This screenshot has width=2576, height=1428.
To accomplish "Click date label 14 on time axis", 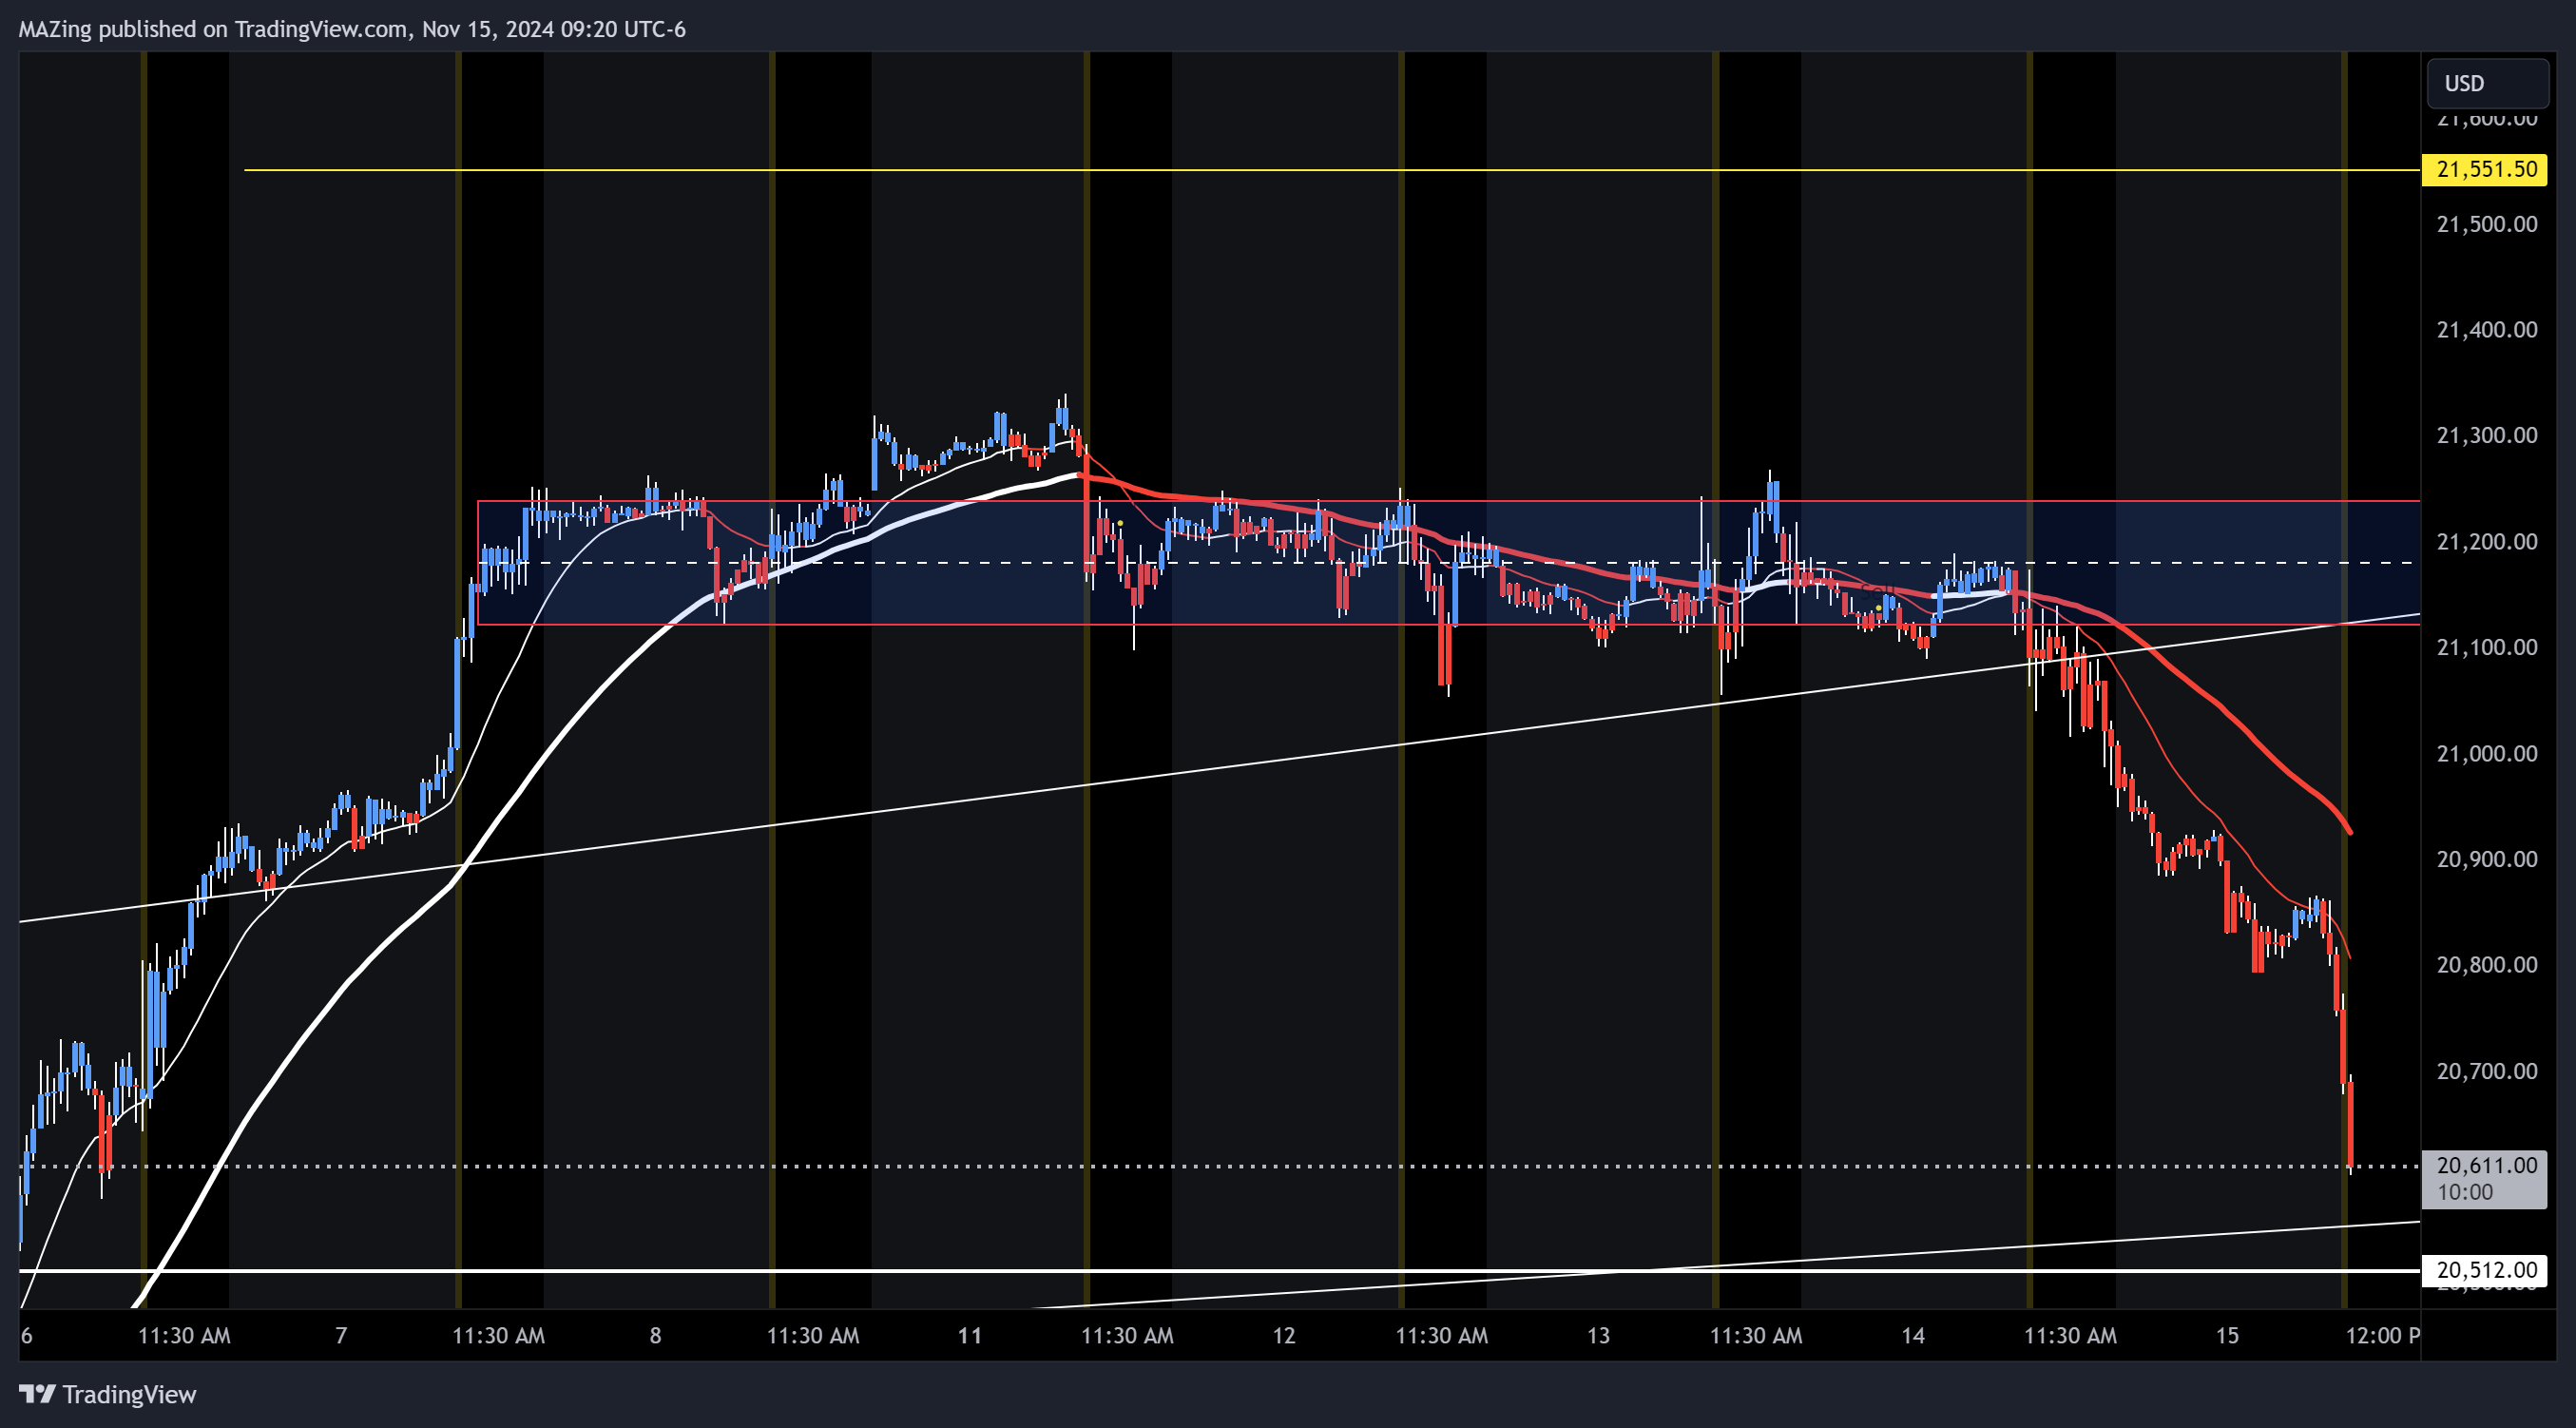I will 1912,1335.
